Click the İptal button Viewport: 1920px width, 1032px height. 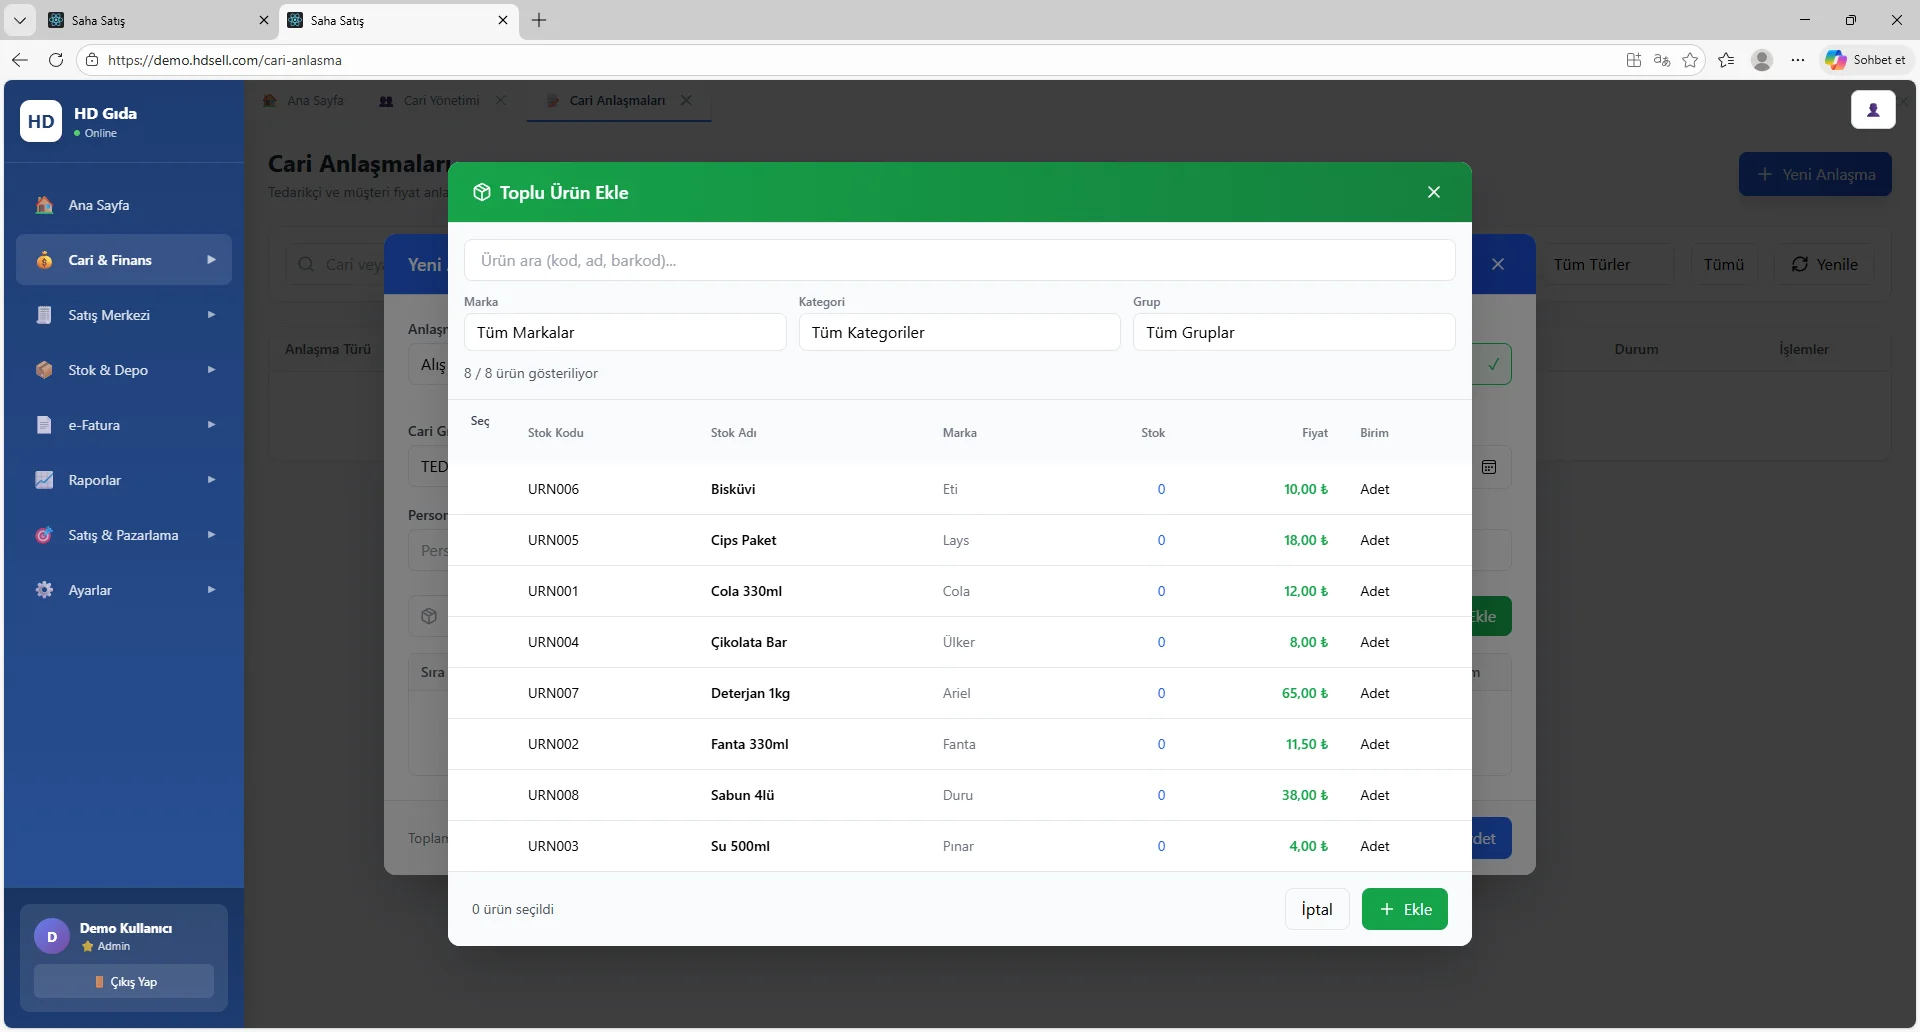click(1316, 909)
